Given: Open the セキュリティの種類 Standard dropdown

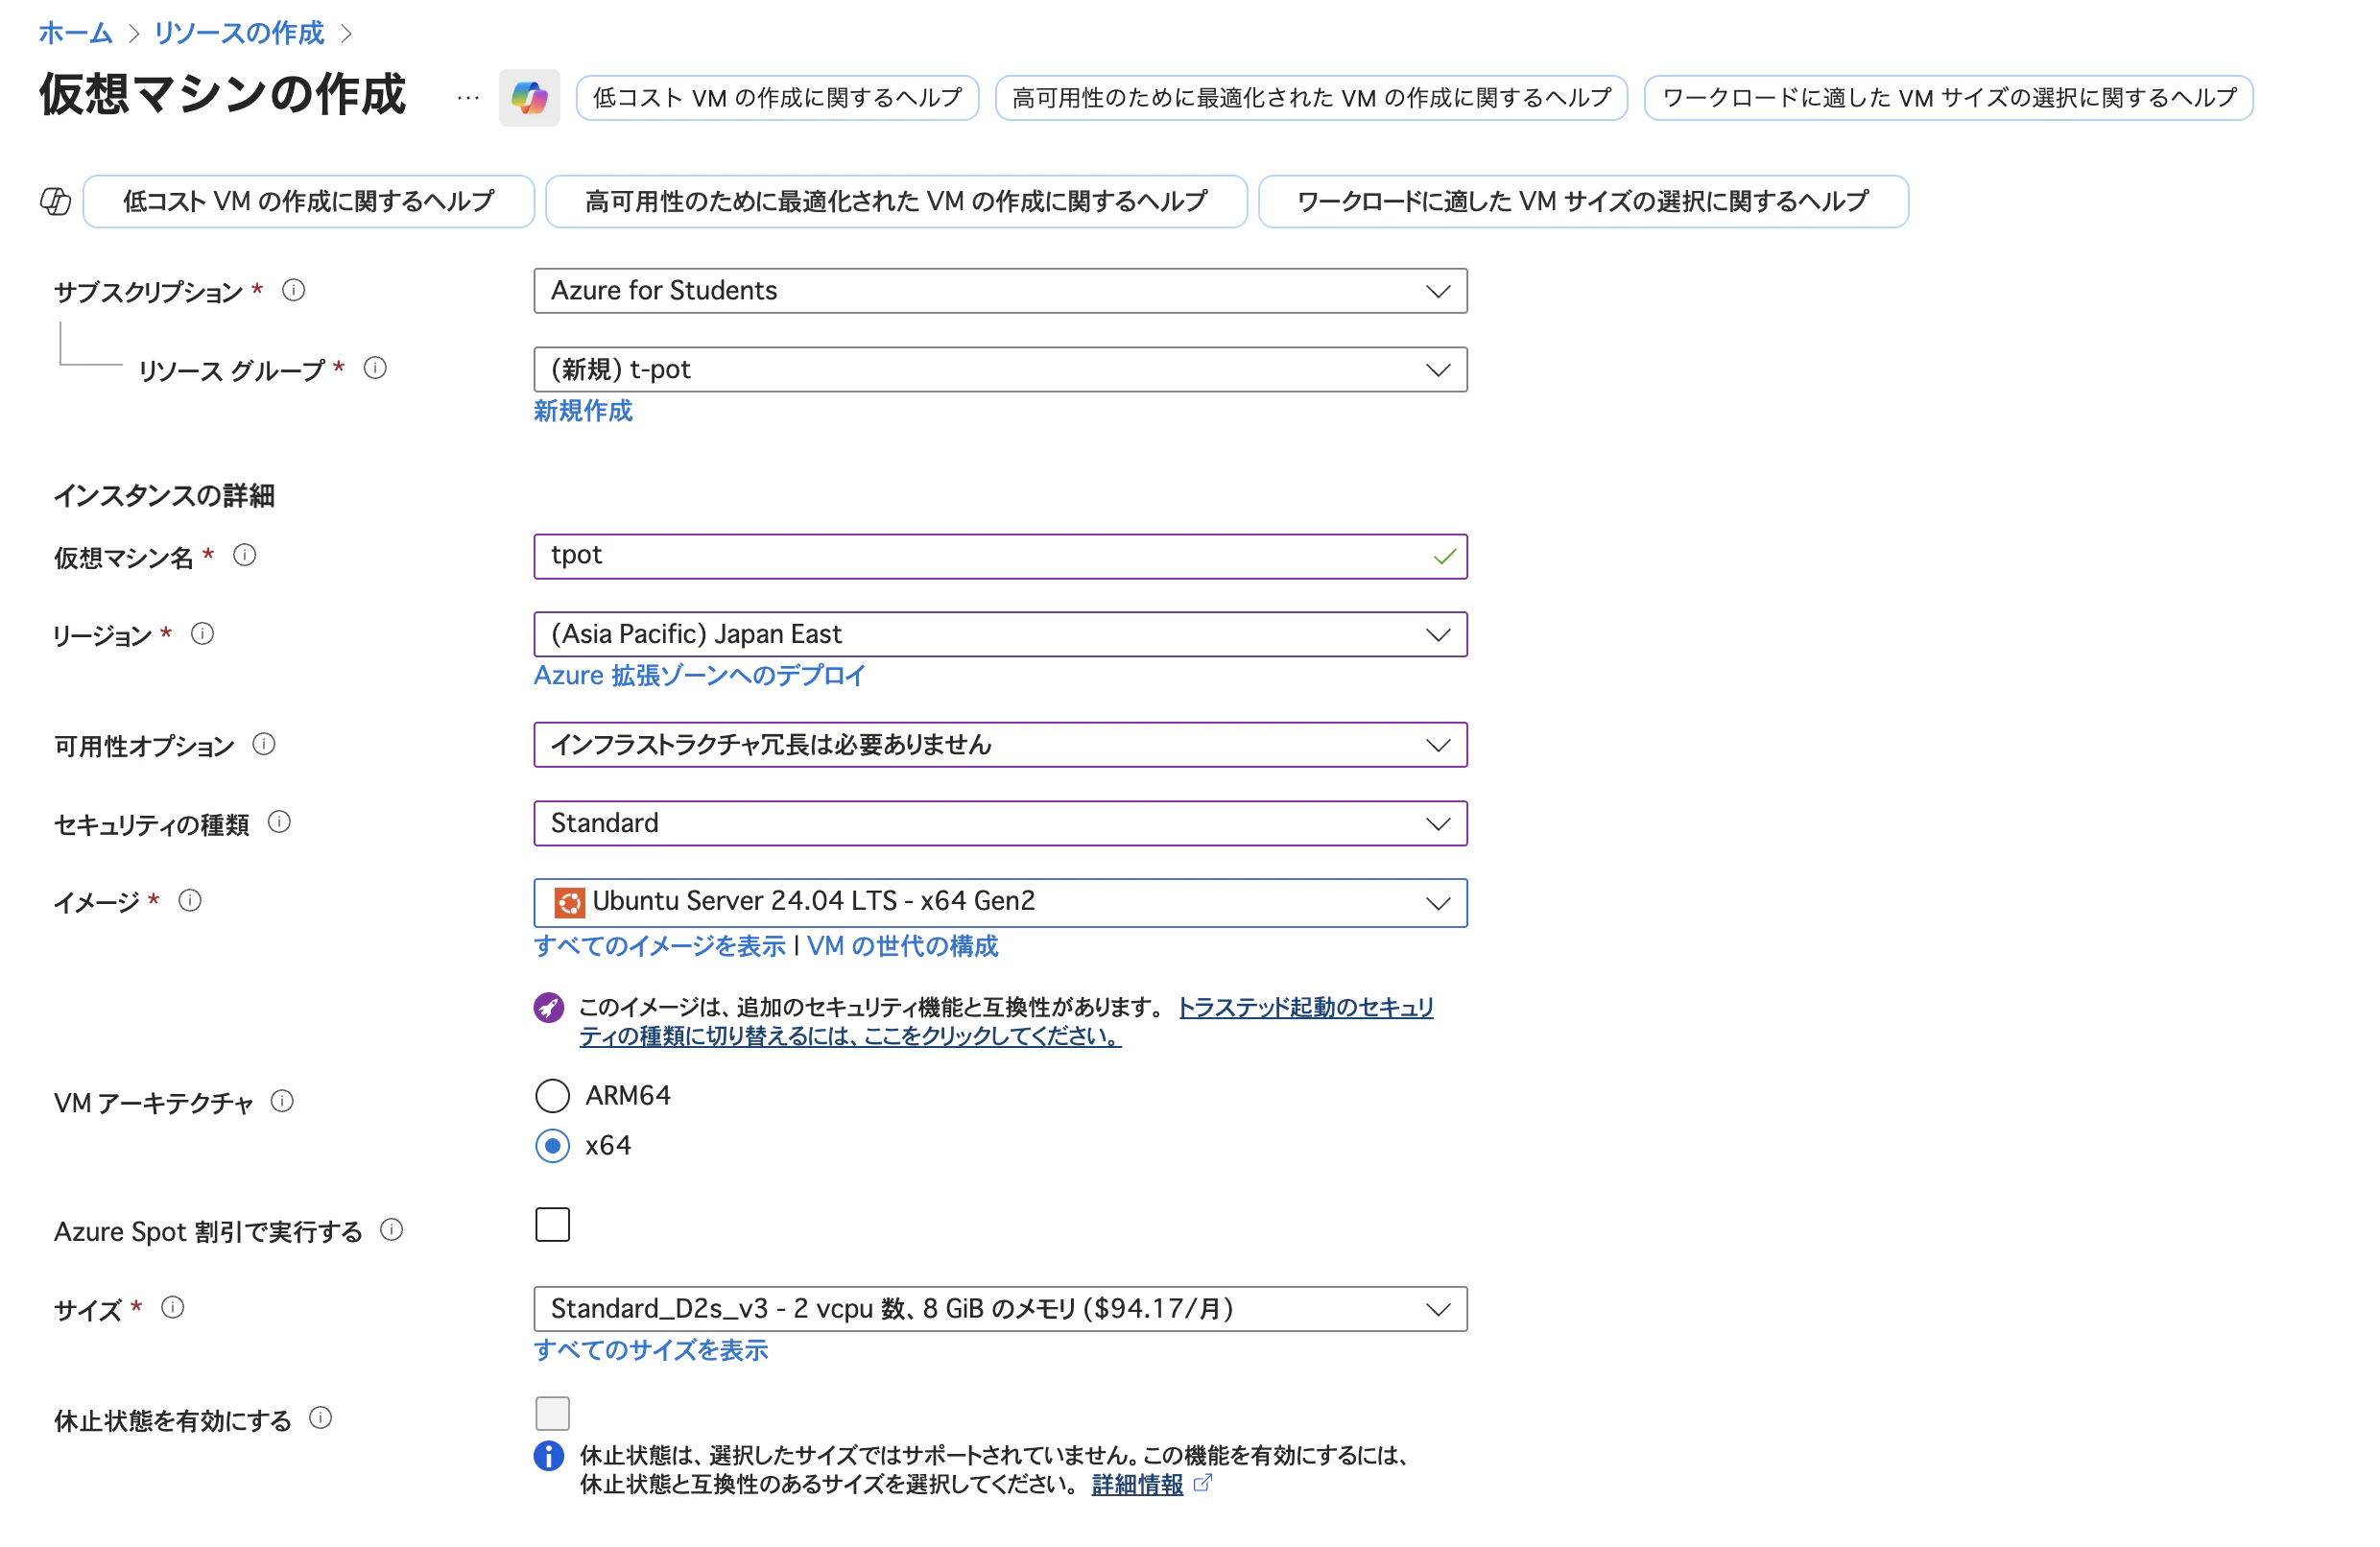Looking at the screenshot, I should (x=1001, y=824).
